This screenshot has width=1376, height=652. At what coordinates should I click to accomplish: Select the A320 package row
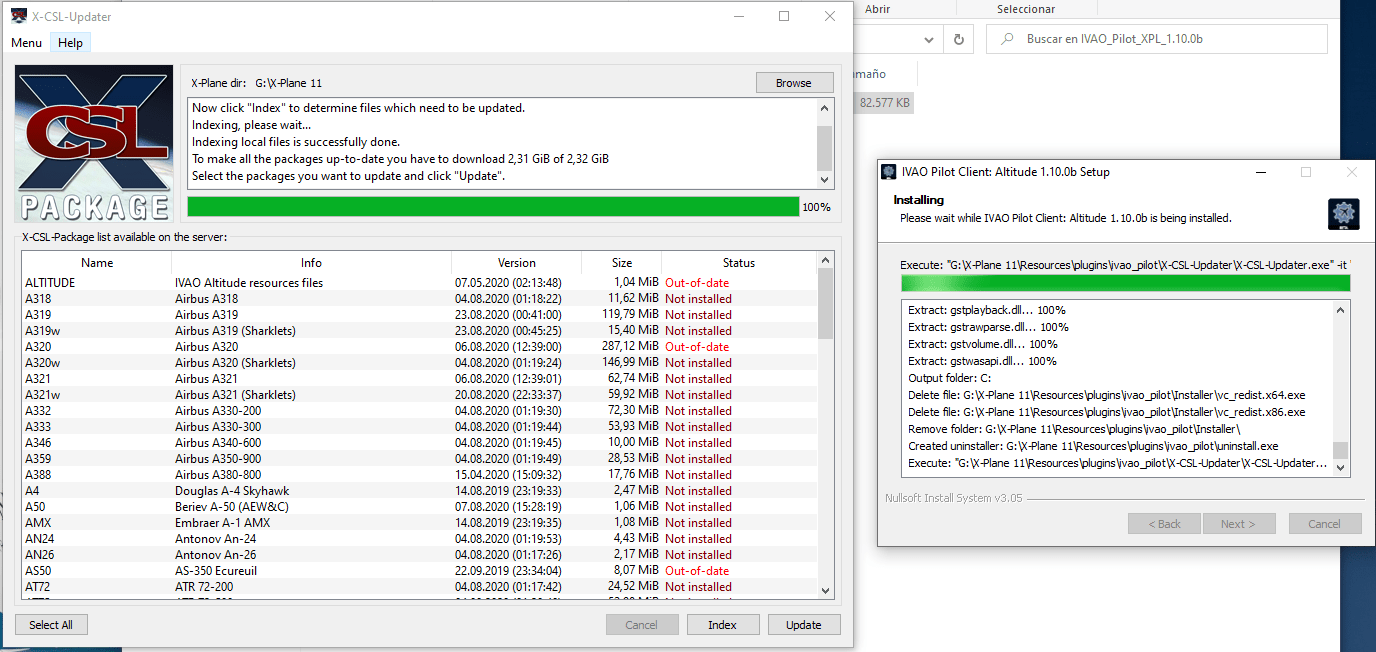420,347
